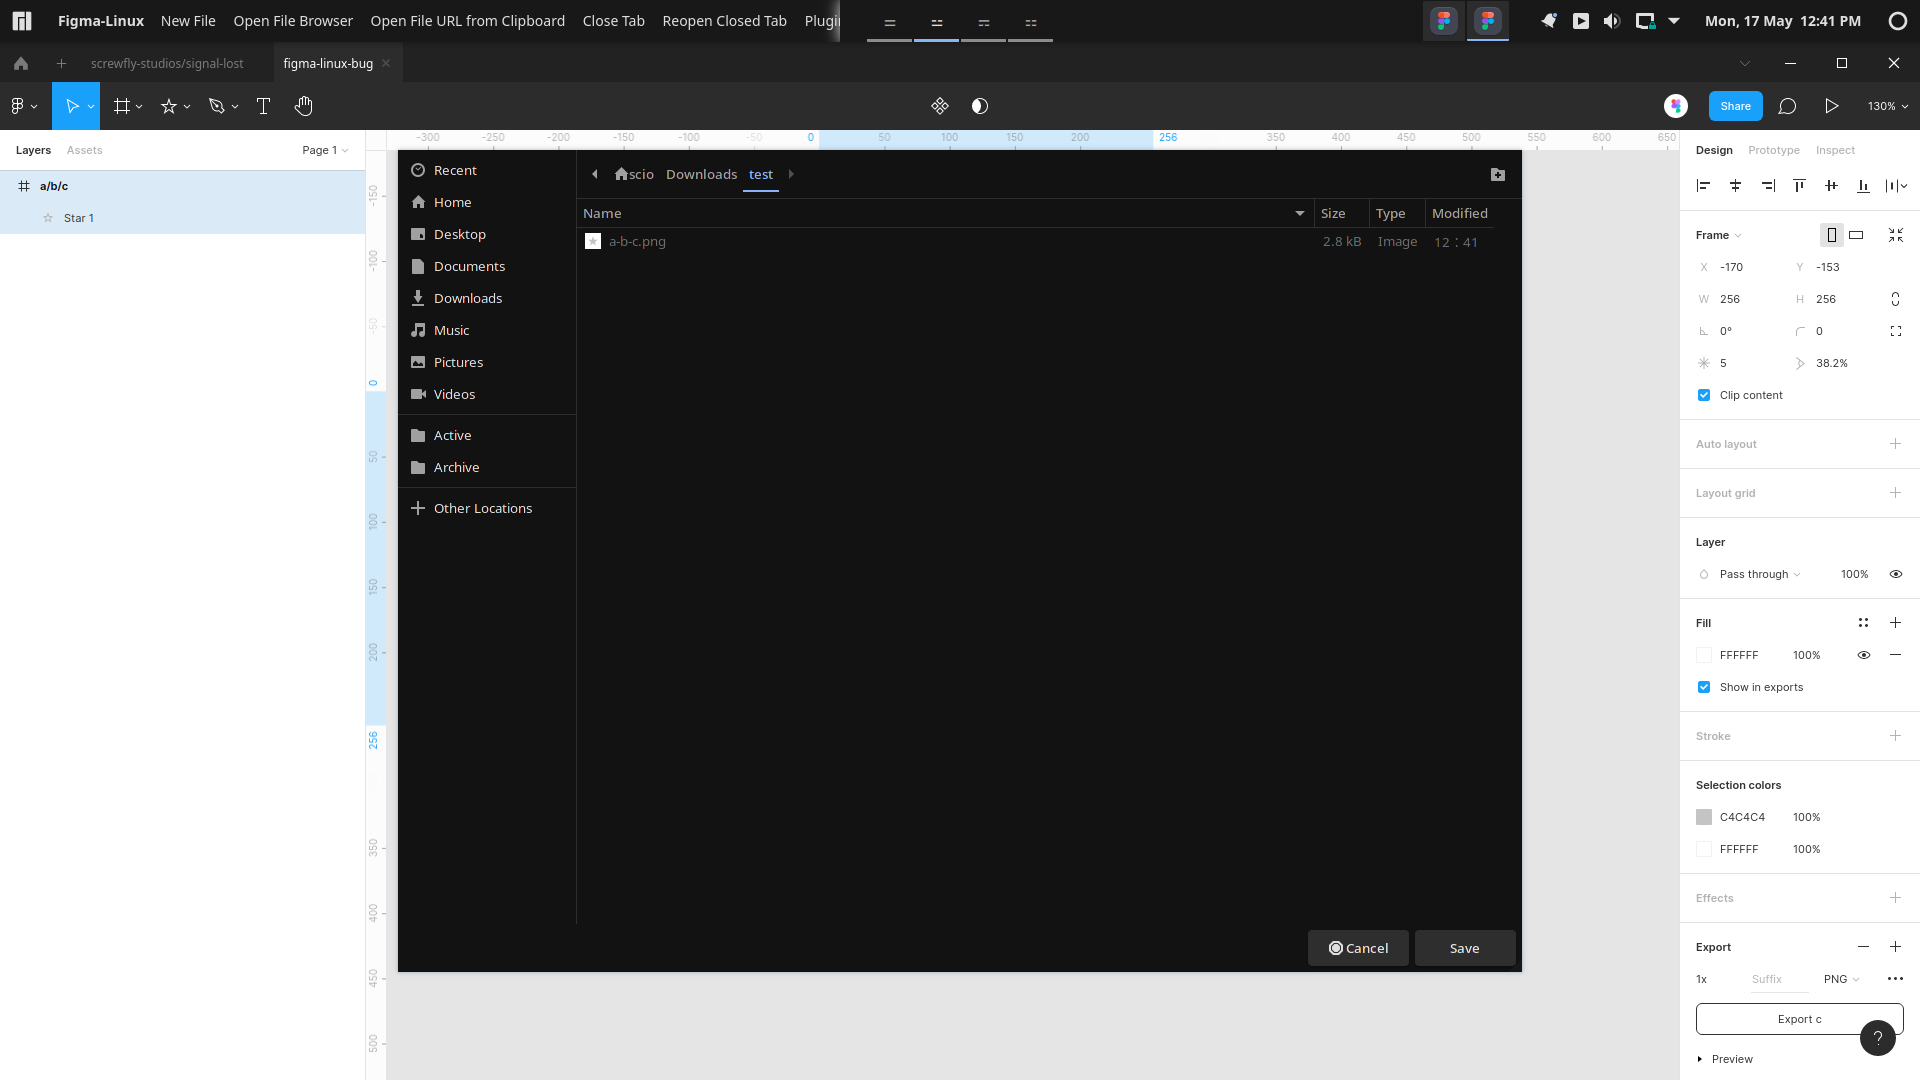Click the blue Share button
This screenshot has height=1080, width=1920.
click(x=1735, y=105)
